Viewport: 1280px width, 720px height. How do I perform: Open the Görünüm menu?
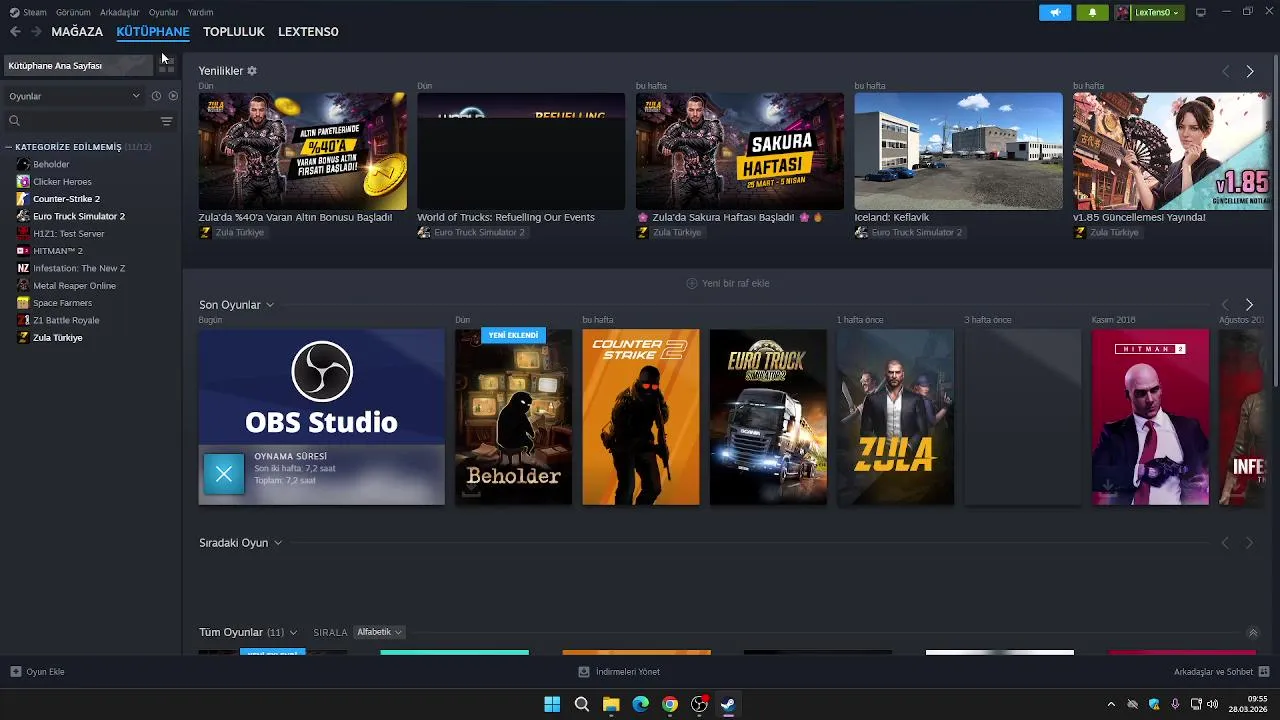click(x=73, y=12)
